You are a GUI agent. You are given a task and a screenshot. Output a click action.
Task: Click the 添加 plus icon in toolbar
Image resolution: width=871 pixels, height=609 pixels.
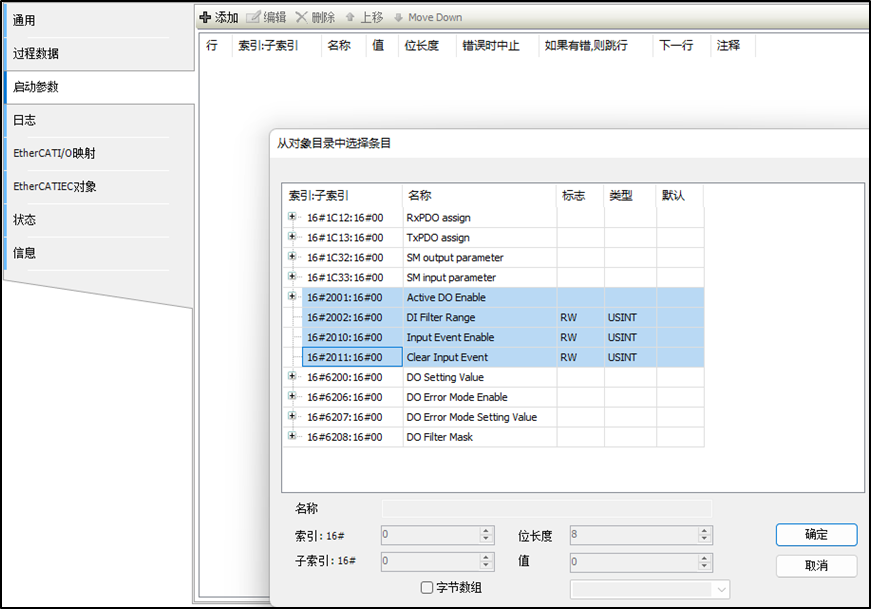[205, 17]
